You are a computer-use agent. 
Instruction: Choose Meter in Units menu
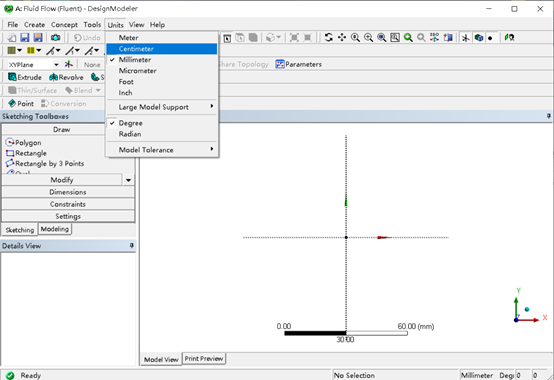coord(162,38)
